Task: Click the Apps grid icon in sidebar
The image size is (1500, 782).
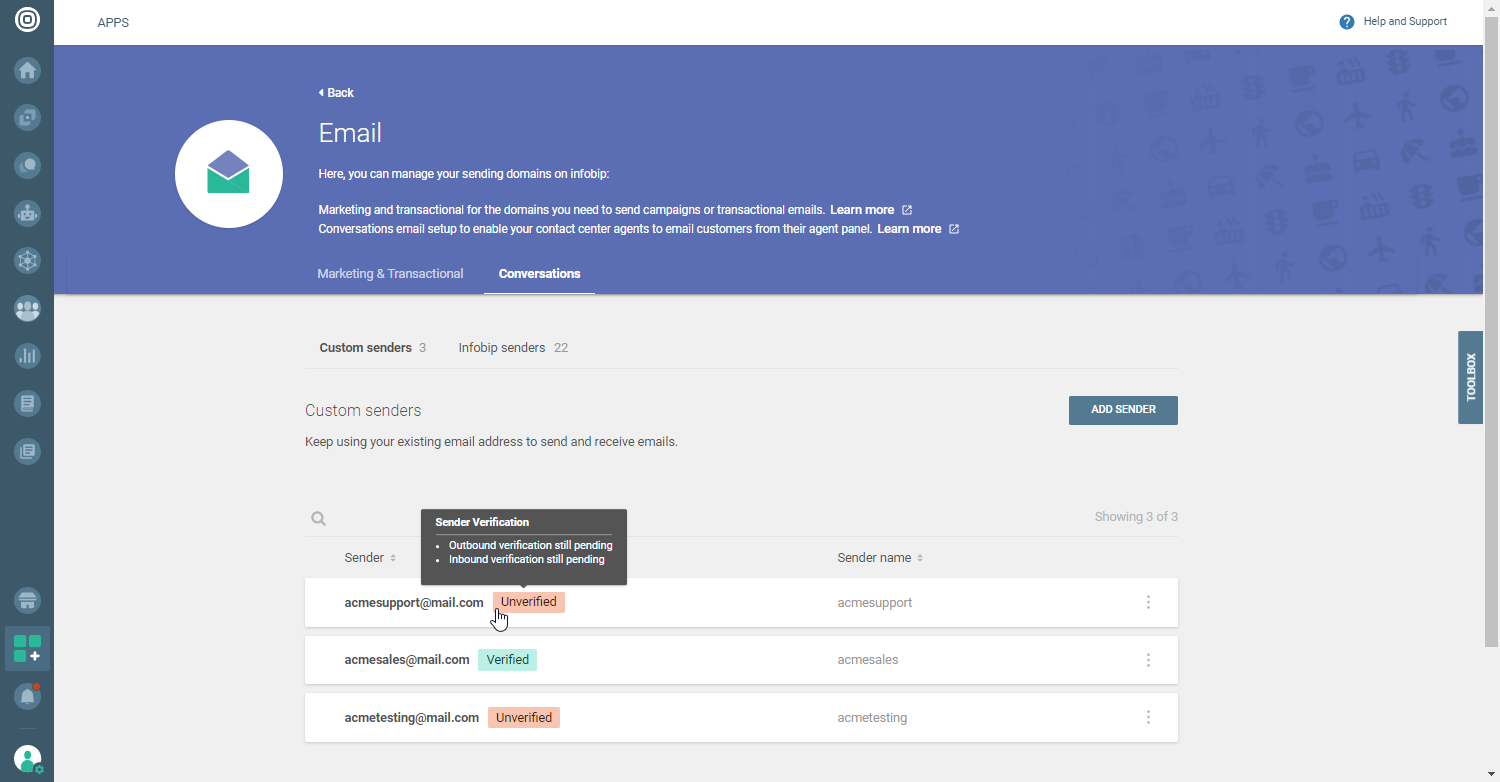Action: click(x=27, y=648)
